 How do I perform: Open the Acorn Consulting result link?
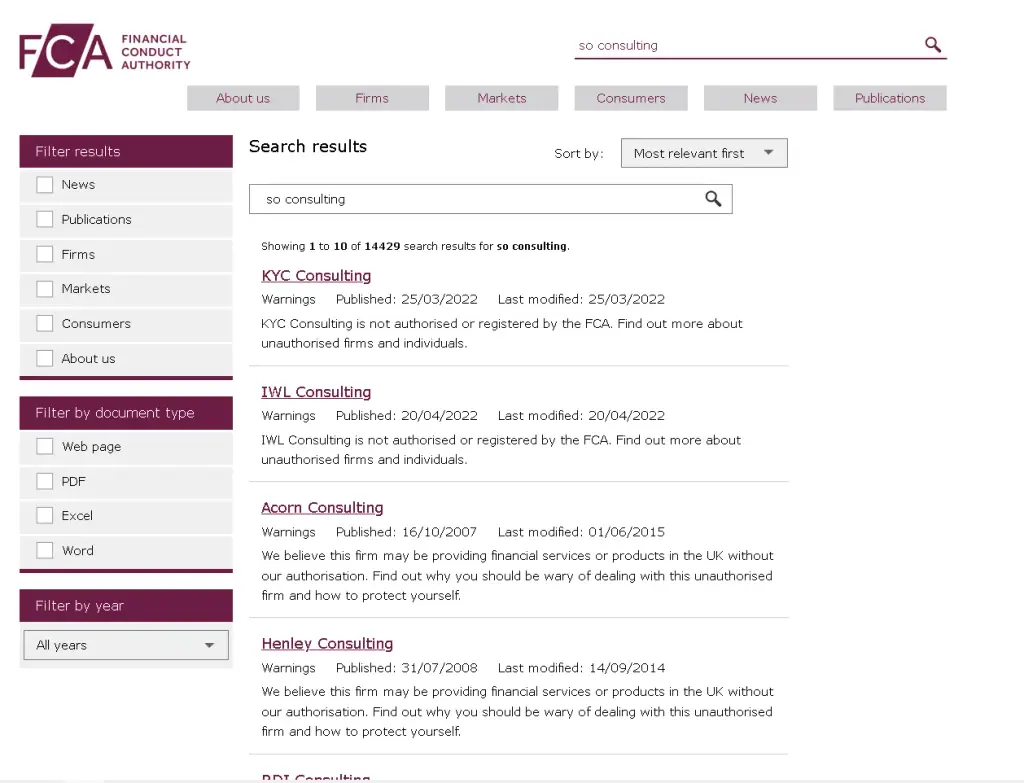322,507
